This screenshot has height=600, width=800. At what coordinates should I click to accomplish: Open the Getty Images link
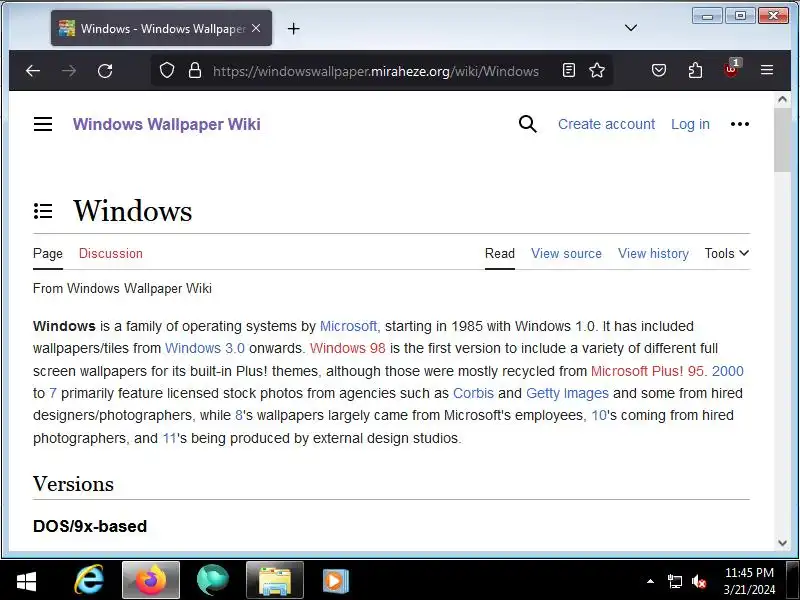pos(567,393)
